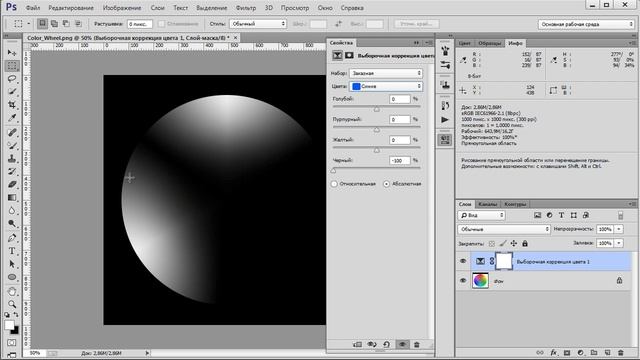
Task: Click the Растушевка feather input field
Action: [x=140, y=24]
